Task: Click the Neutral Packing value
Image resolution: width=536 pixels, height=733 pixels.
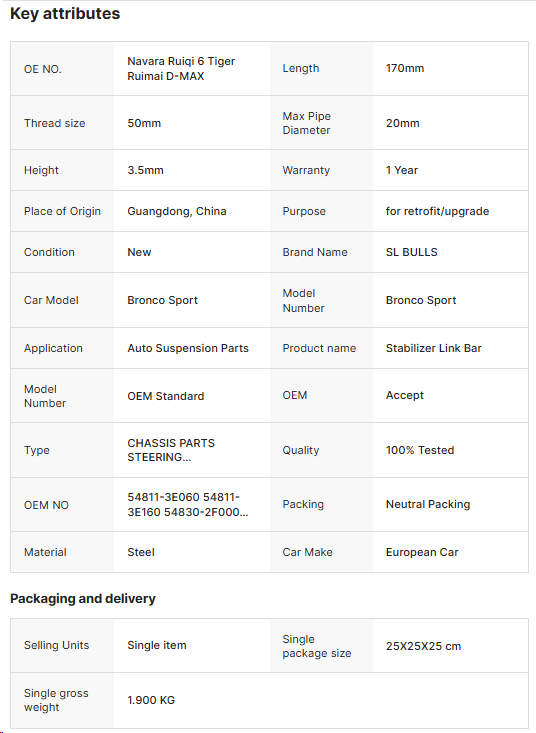Action: (x=428, y=504)
